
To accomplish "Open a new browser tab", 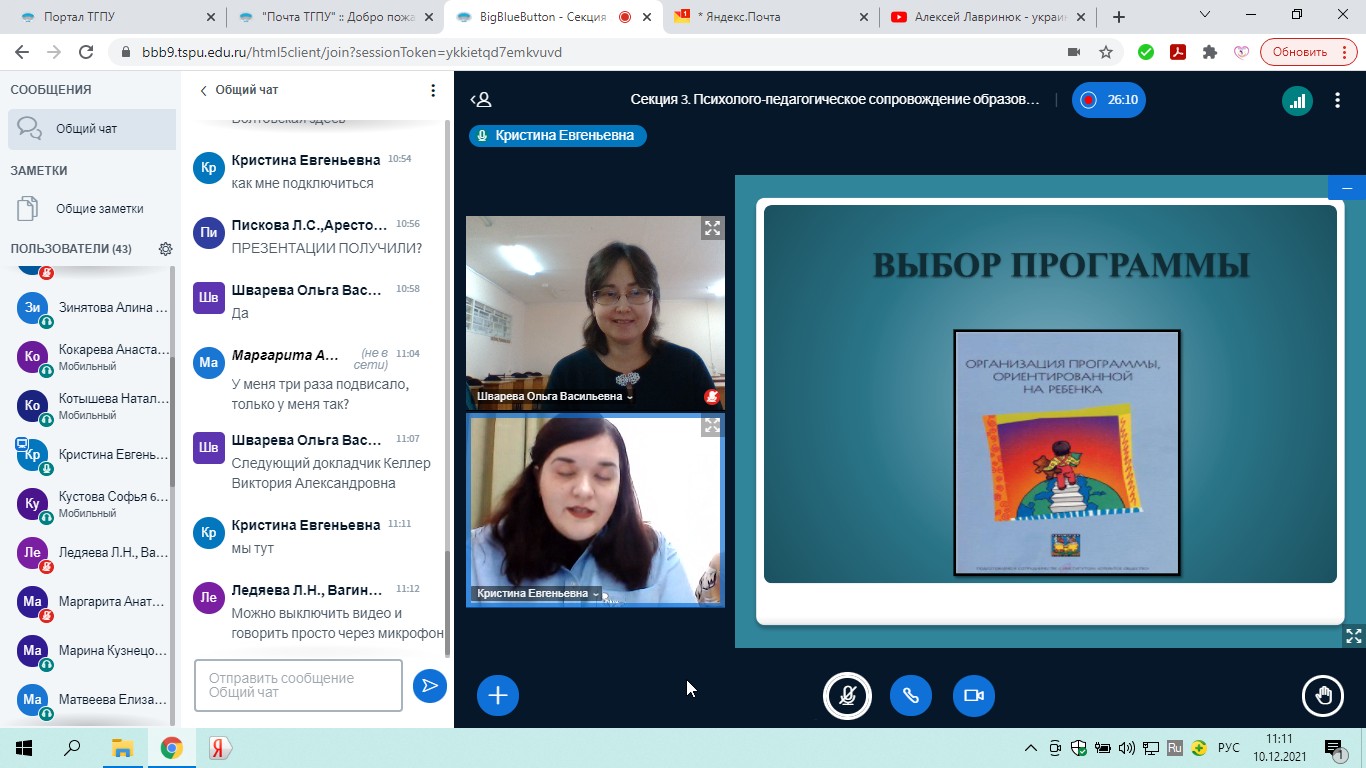I will (x=1119, y=17).
